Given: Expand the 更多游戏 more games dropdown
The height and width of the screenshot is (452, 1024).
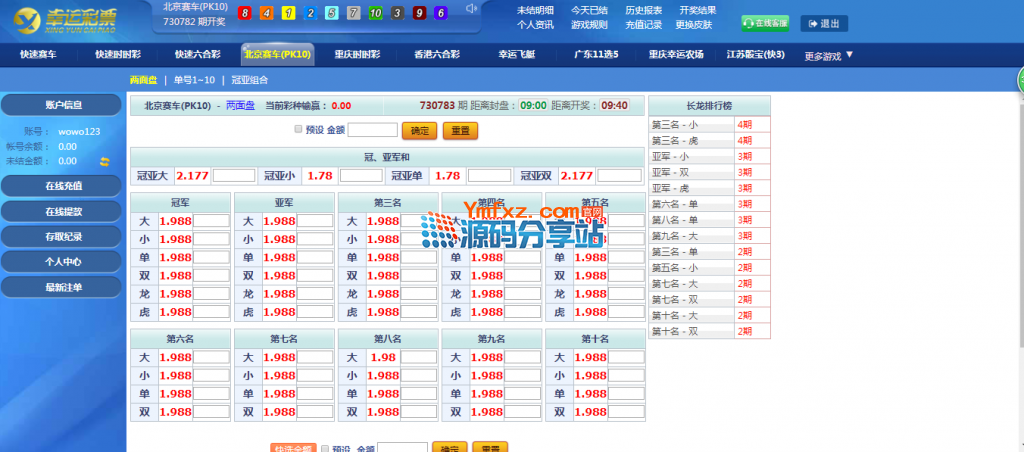Looking at the screenshot, I should click(x=829, y=56).
